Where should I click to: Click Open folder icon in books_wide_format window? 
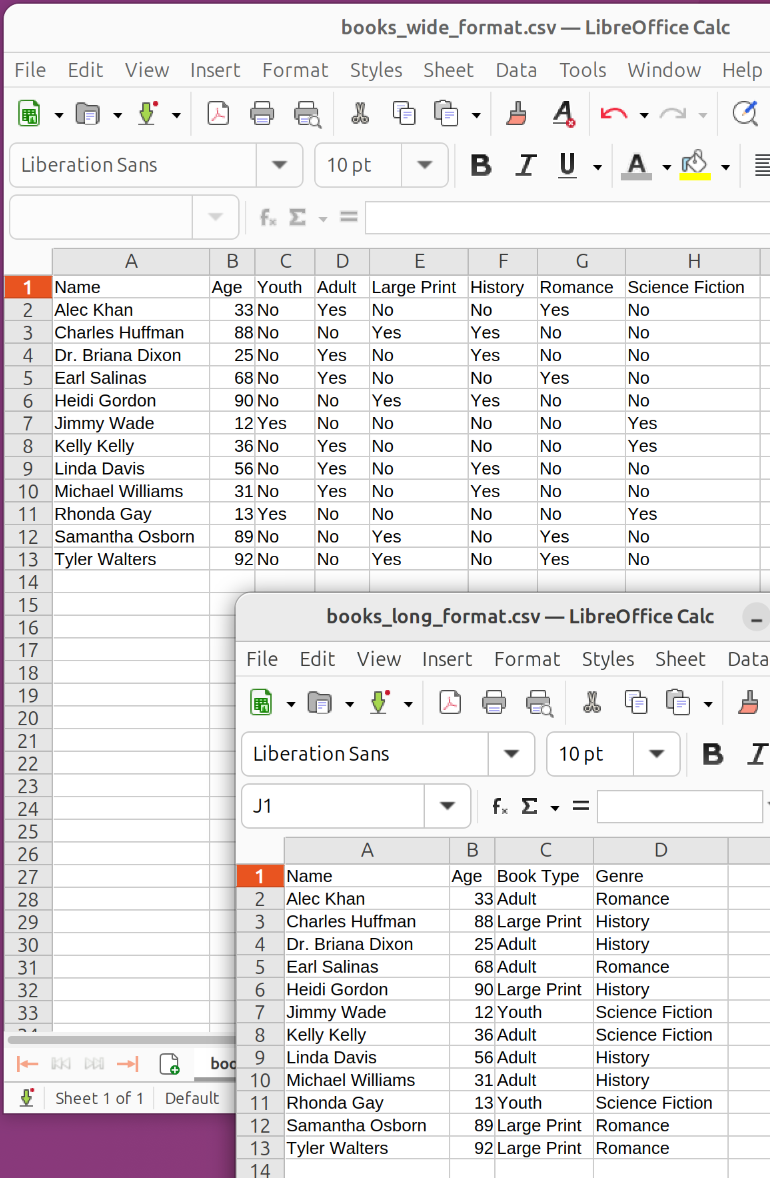[88, 114]
